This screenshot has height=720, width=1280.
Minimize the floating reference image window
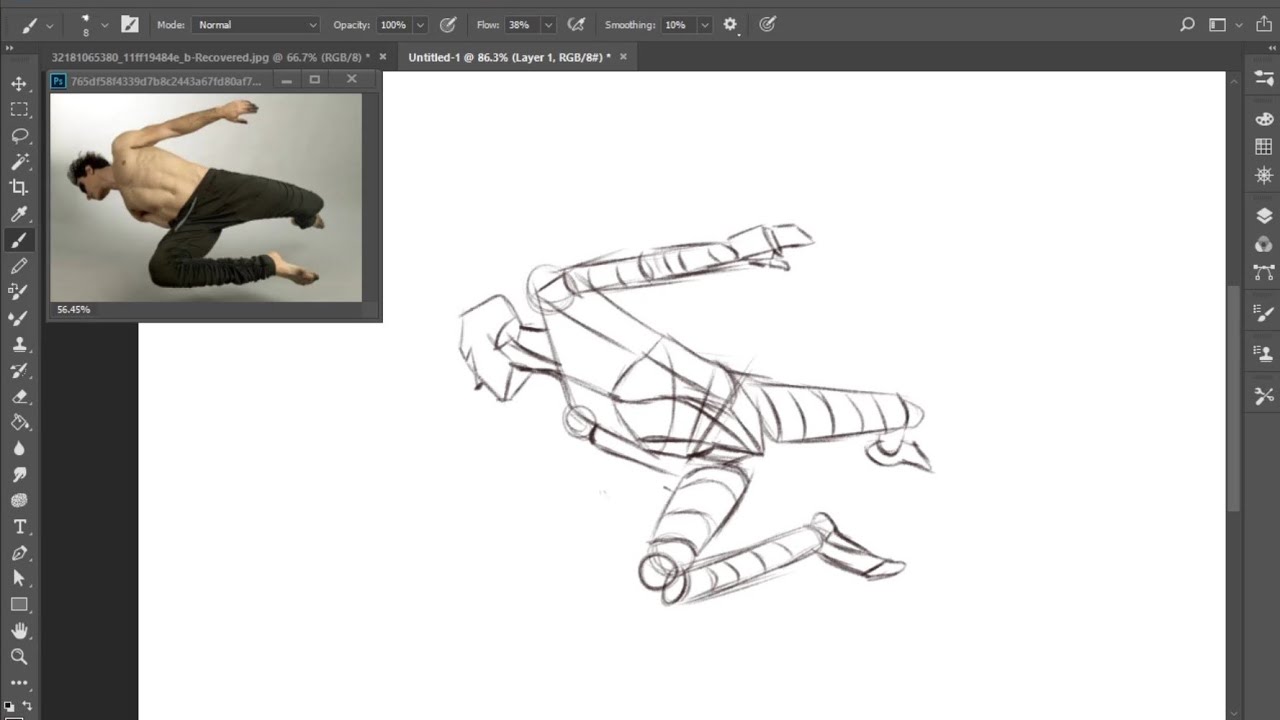286,80
